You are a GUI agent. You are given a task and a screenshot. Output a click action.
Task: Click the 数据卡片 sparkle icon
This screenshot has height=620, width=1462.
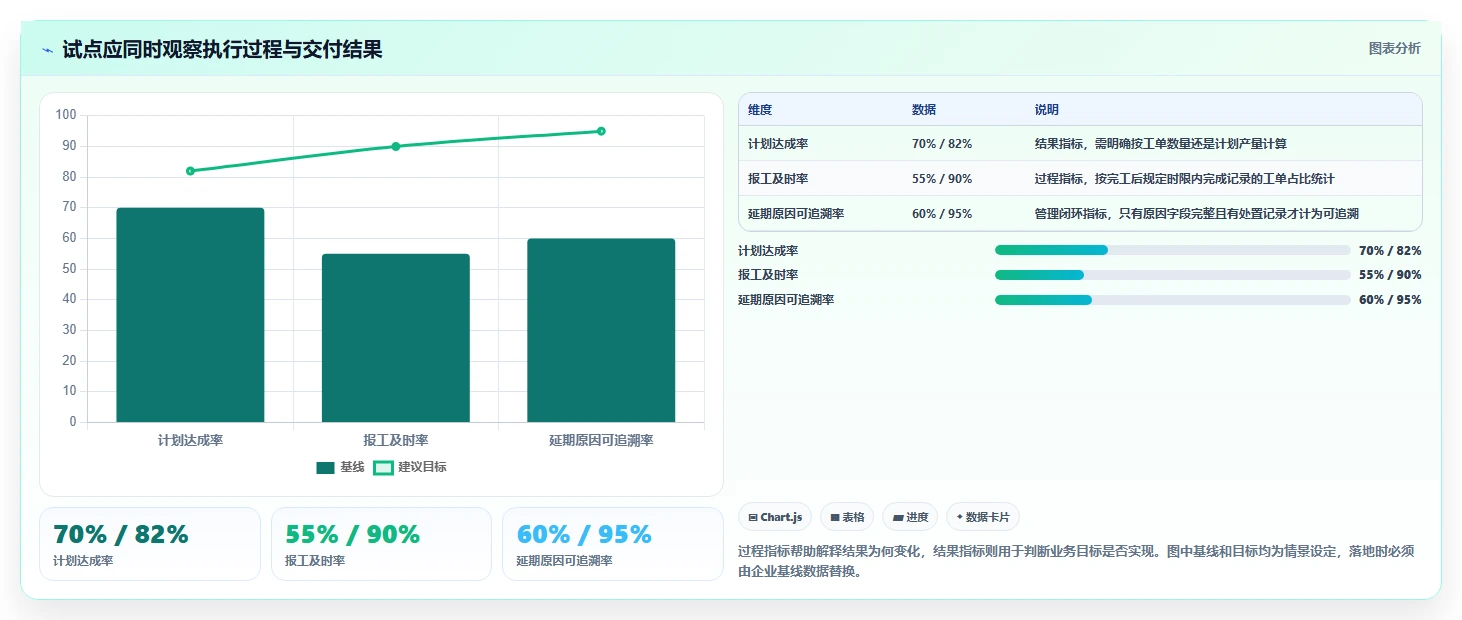[x=960, y=517]
